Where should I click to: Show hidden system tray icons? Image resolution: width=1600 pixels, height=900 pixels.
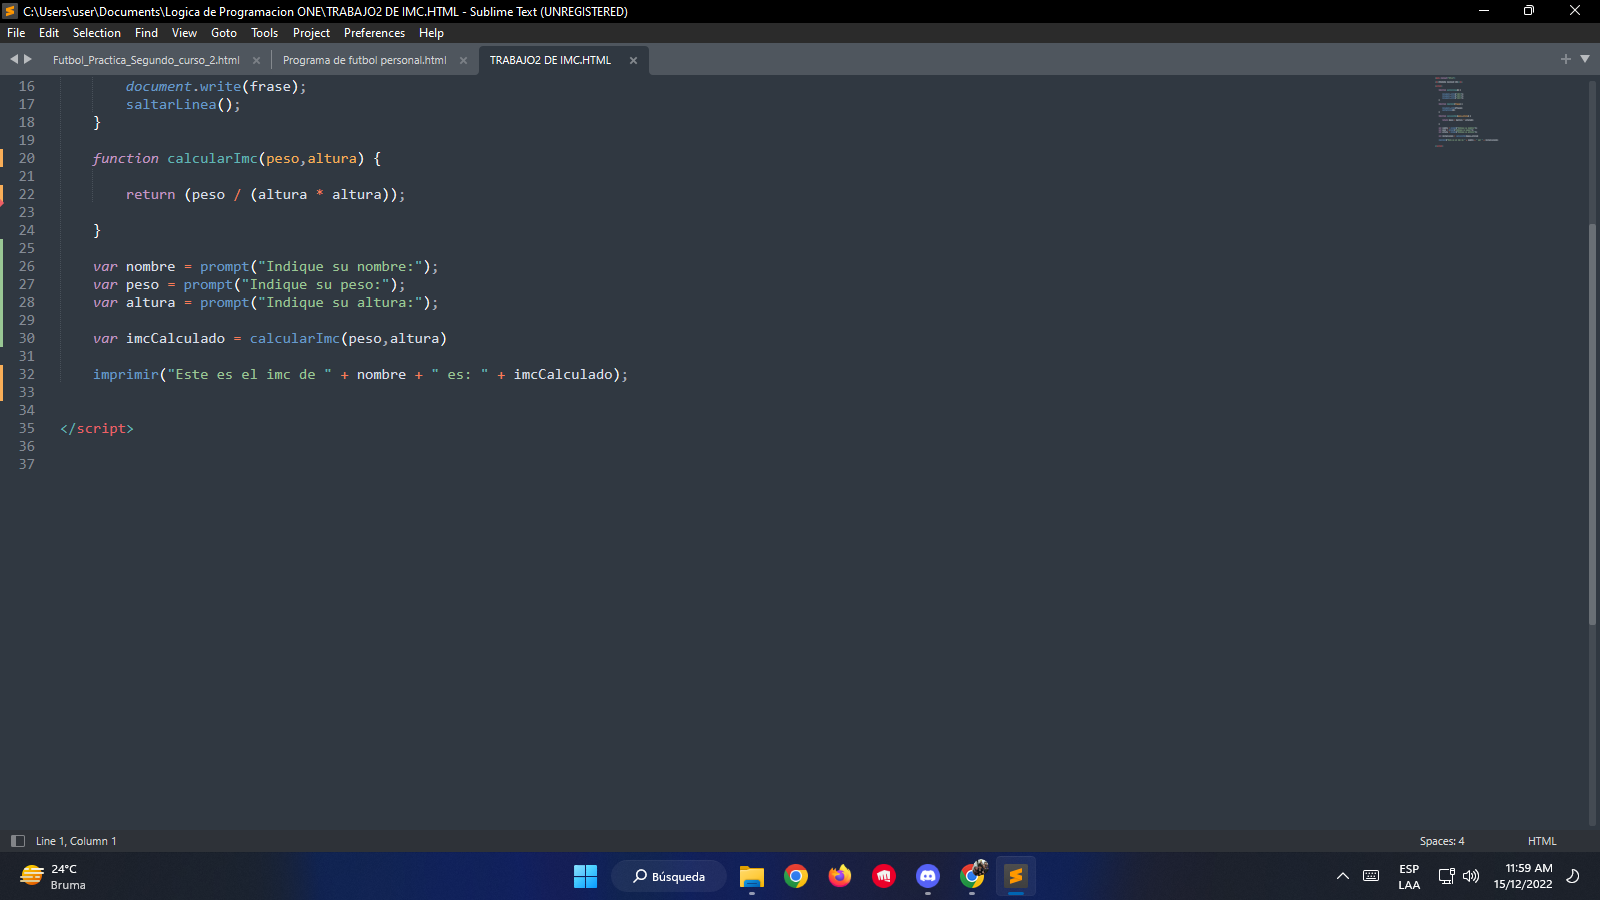(1343, 876)
